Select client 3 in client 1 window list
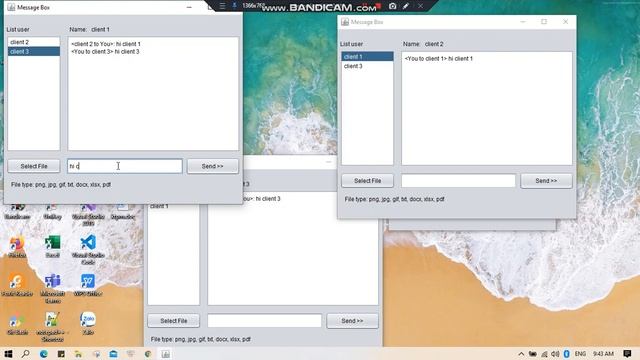Viewport: 640px width, 360px height. point(33,51)
